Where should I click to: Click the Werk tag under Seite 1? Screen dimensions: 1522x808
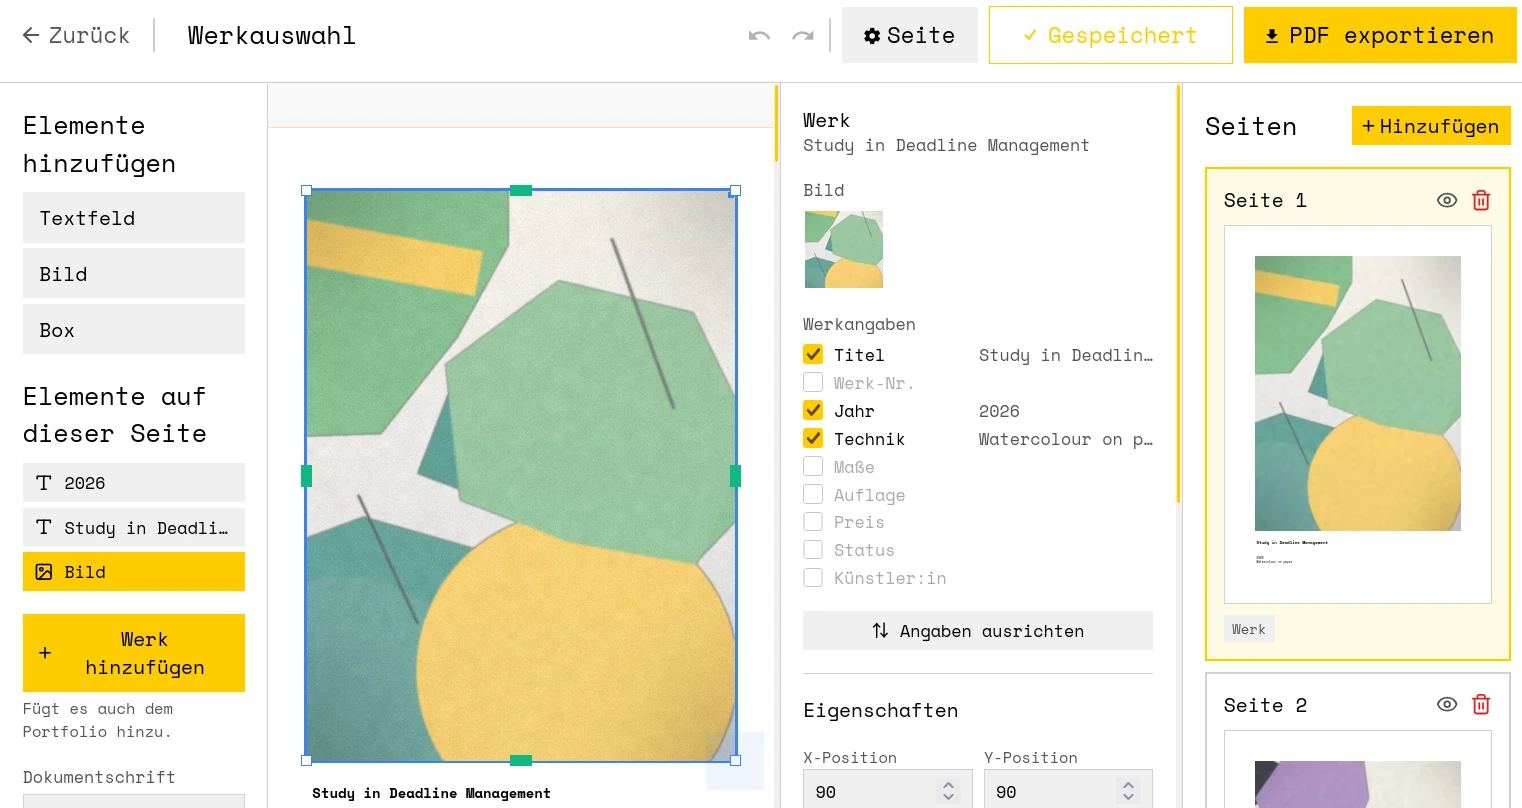pos(1249,629)
